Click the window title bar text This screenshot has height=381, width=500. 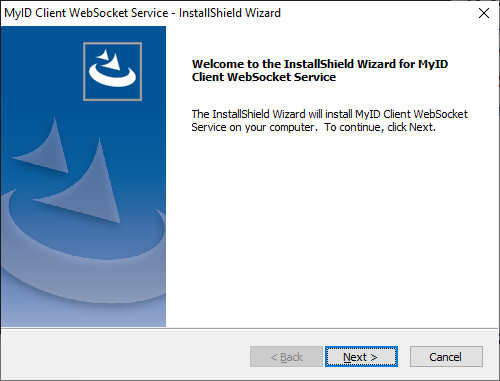(x=142, y=13)
